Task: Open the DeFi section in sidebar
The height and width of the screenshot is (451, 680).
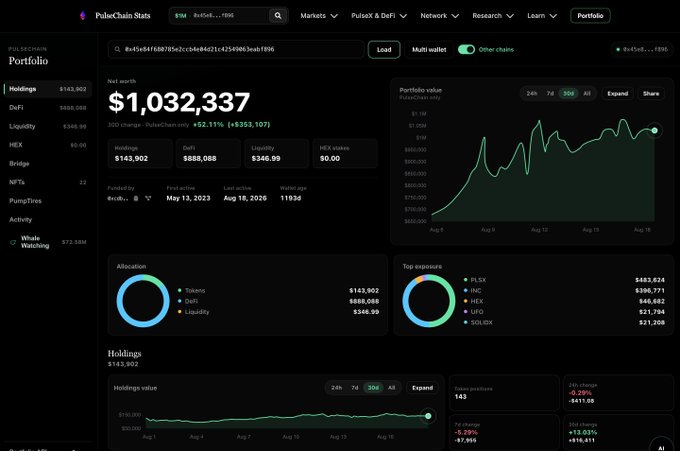Action: tap(48, 108)
